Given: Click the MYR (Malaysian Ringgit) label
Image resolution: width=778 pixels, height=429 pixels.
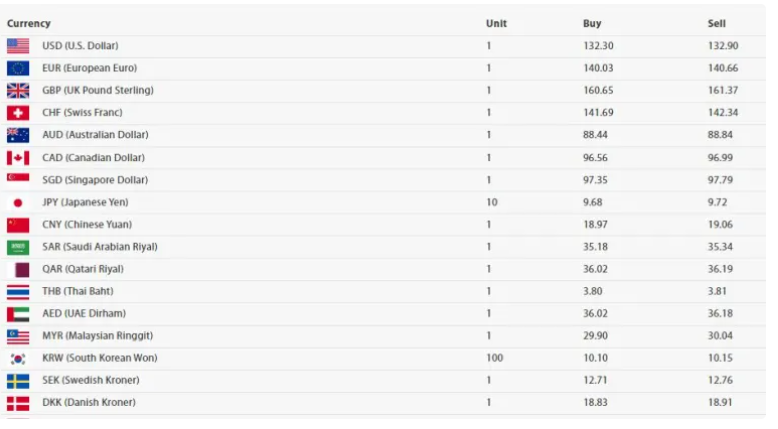Looking at the screenshot, I should pos(97,336).
